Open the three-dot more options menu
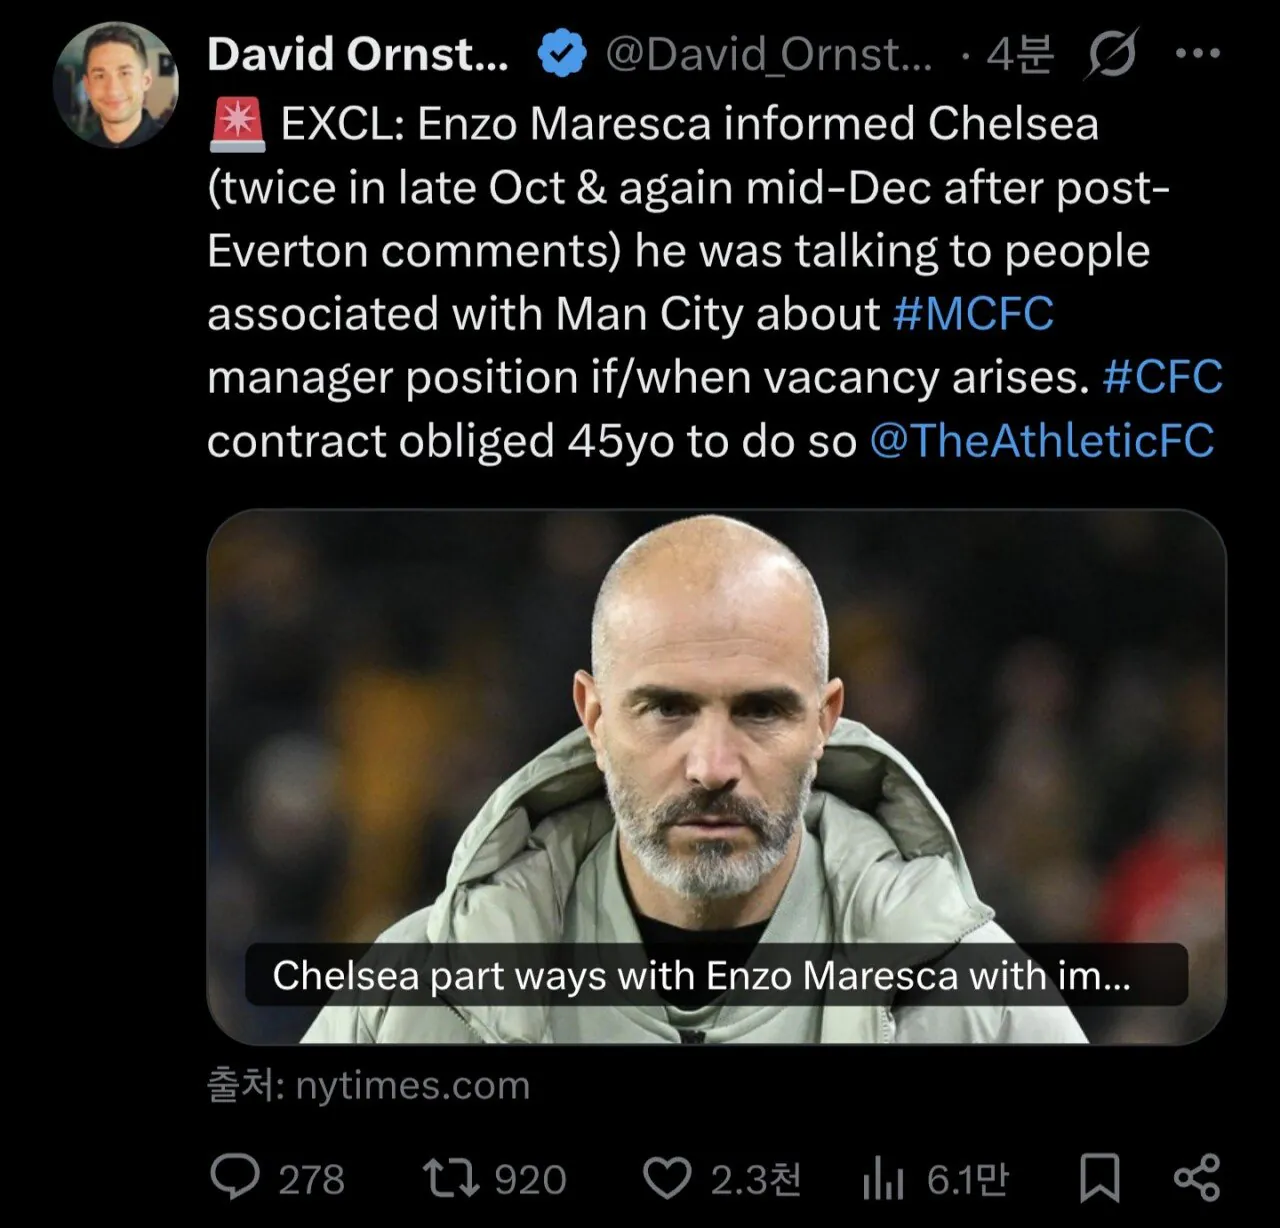1280x1228 pixels. pyautogui.click(x=1197, y=54)
